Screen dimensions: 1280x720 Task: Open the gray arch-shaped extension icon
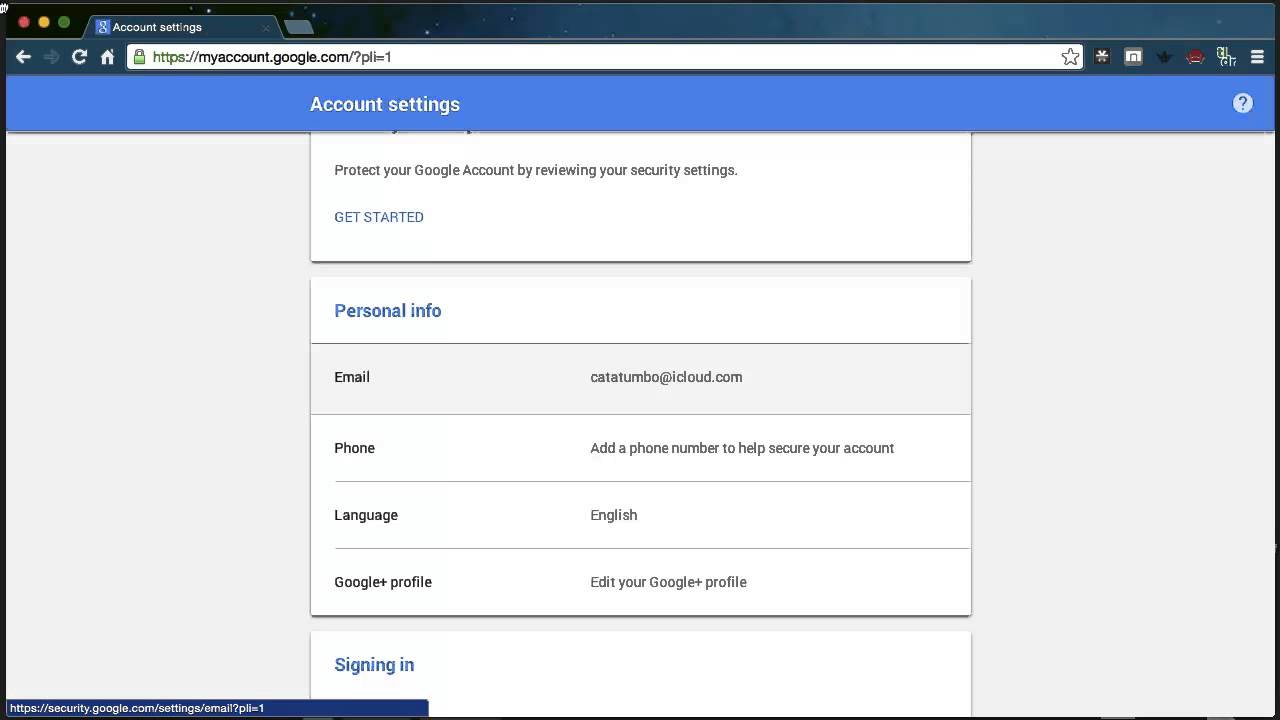coord(1133,57)
